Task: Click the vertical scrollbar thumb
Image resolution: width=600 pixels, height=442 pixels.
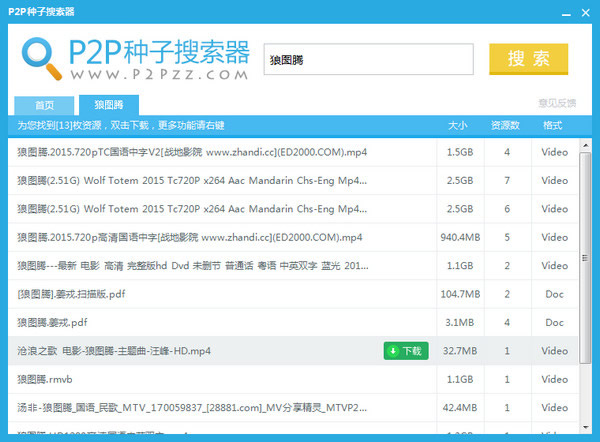Action: pyautogui.click(x=585, y=258)
